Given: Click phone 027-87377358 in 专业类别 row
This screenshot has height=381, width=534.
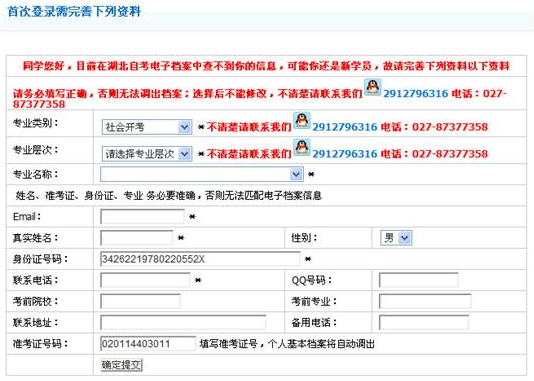Looking at the screenshot, I should pyautogui.click(x=450, y=127).
